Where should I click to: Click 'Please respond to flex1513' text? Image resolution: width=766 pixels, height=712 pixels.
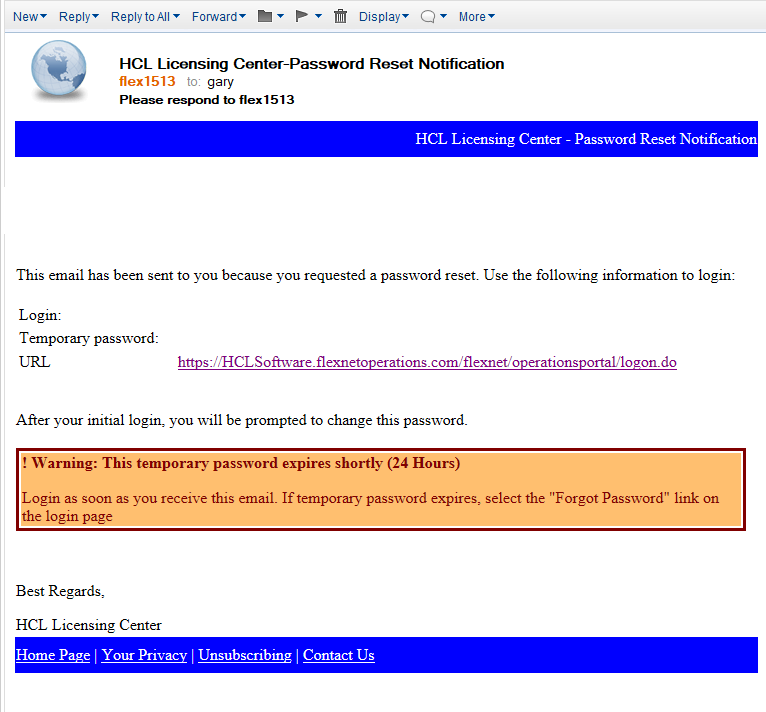207,100
